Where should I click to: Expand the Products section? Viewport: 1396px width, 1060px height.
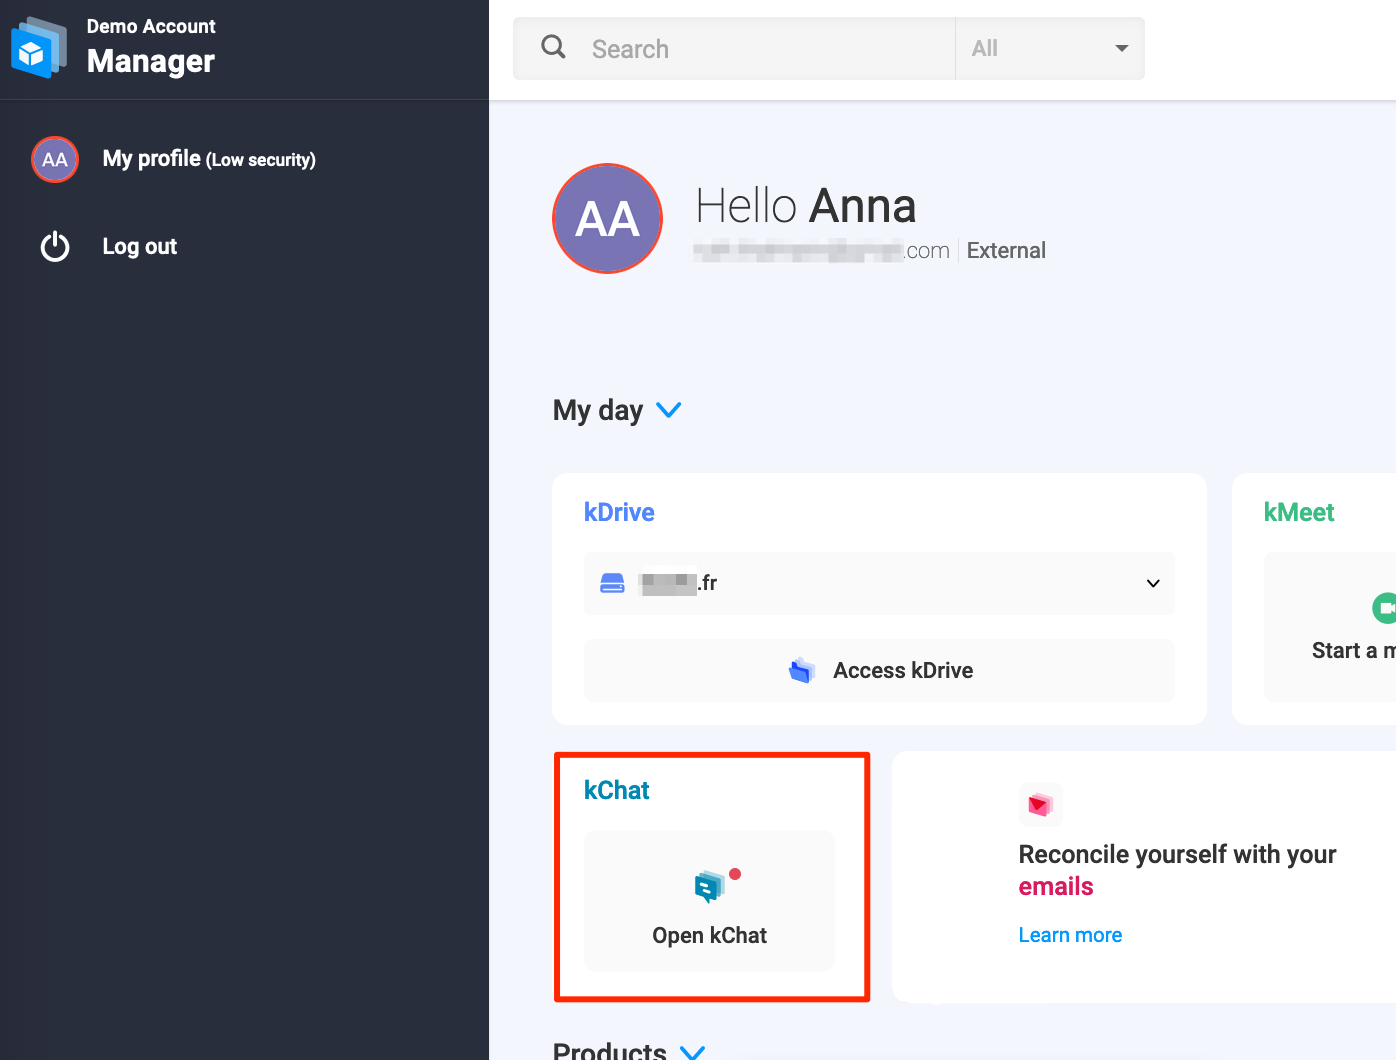pos(692,1052)
